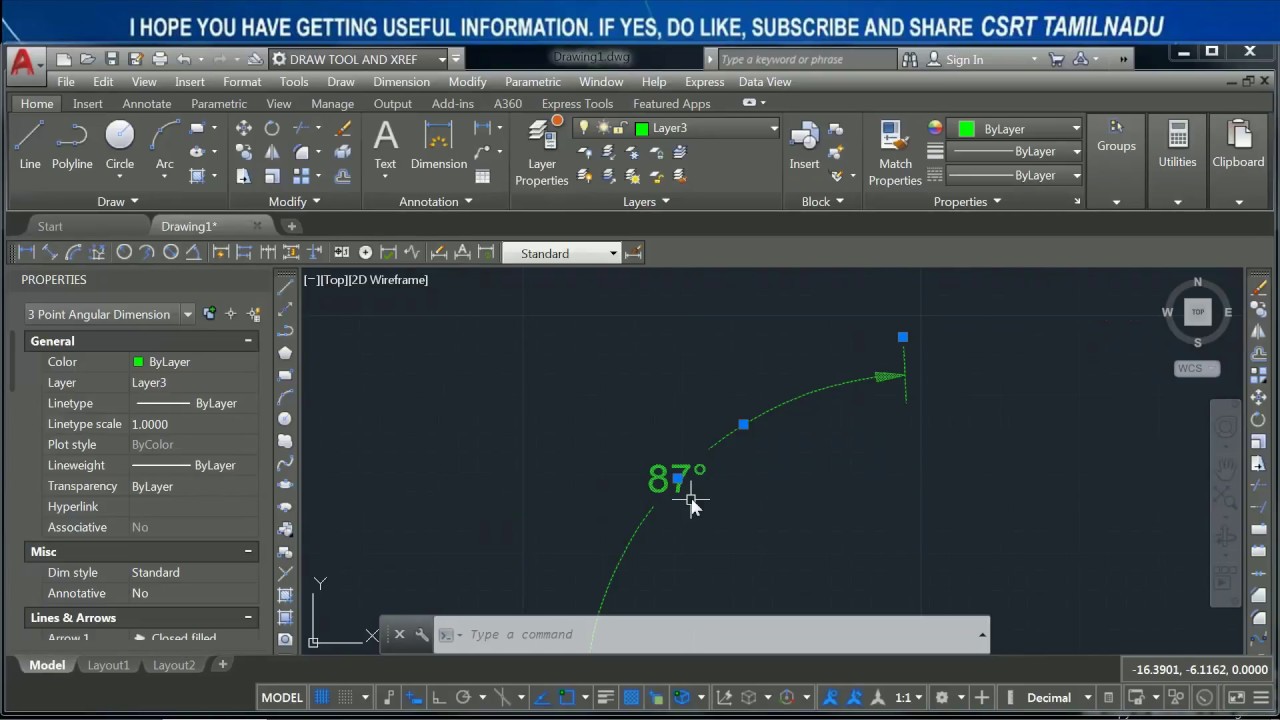Click the Dimension tool in Annotation panel

pos(439,145)
